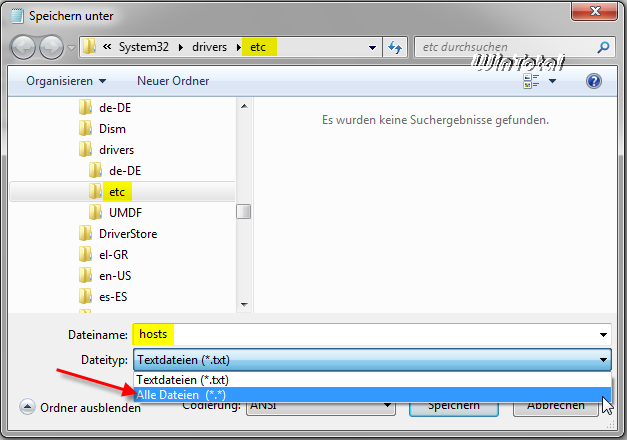Click the Abbrechen button
Screen dimensions: 627x440
(x=555, y=408)
